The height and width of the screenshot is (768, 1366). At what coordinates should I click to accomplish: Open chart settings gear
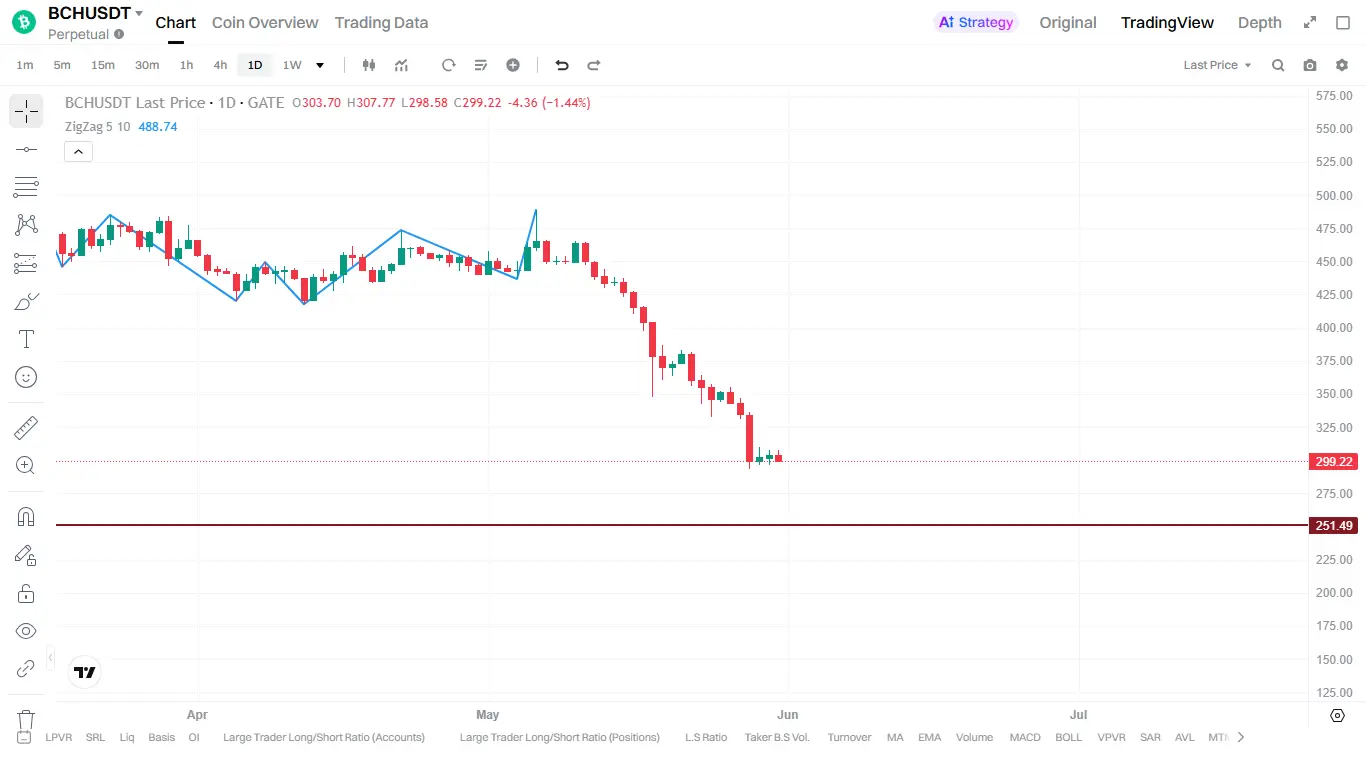tap(1342, 65)
